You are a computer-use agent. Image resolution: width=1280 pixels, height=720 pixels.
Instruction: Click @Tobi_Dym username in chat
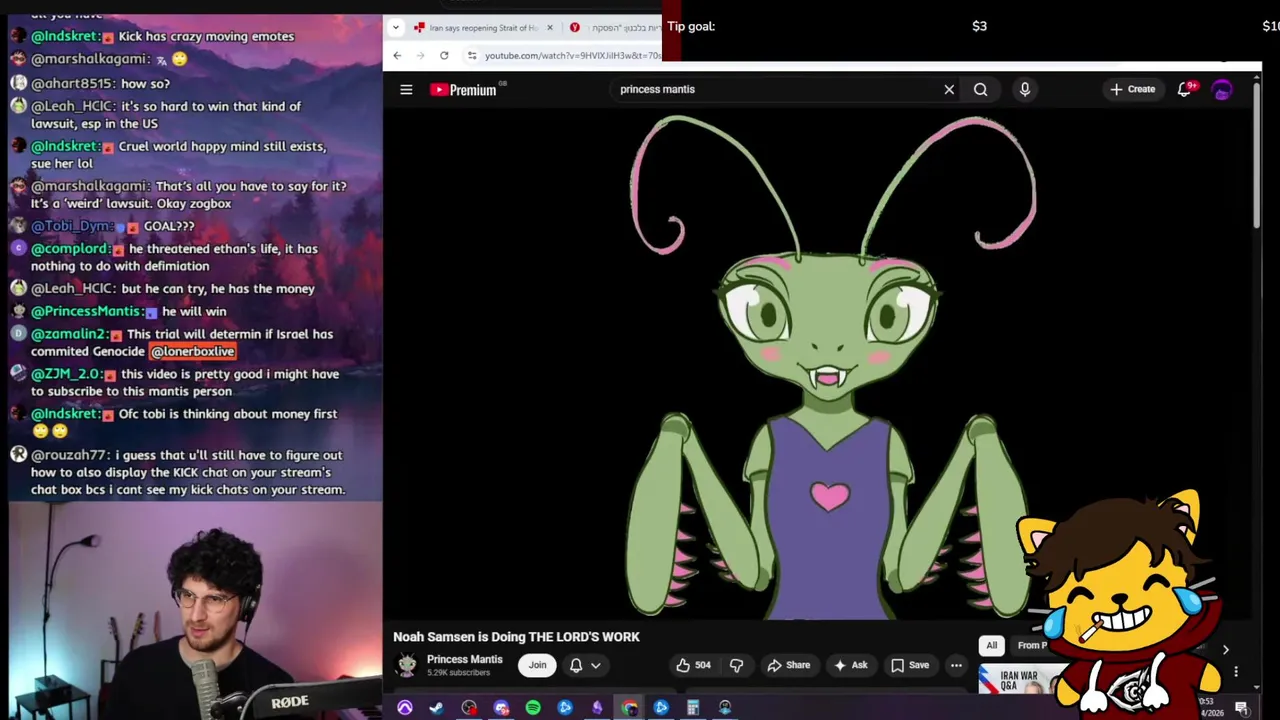tap(73, 226)
